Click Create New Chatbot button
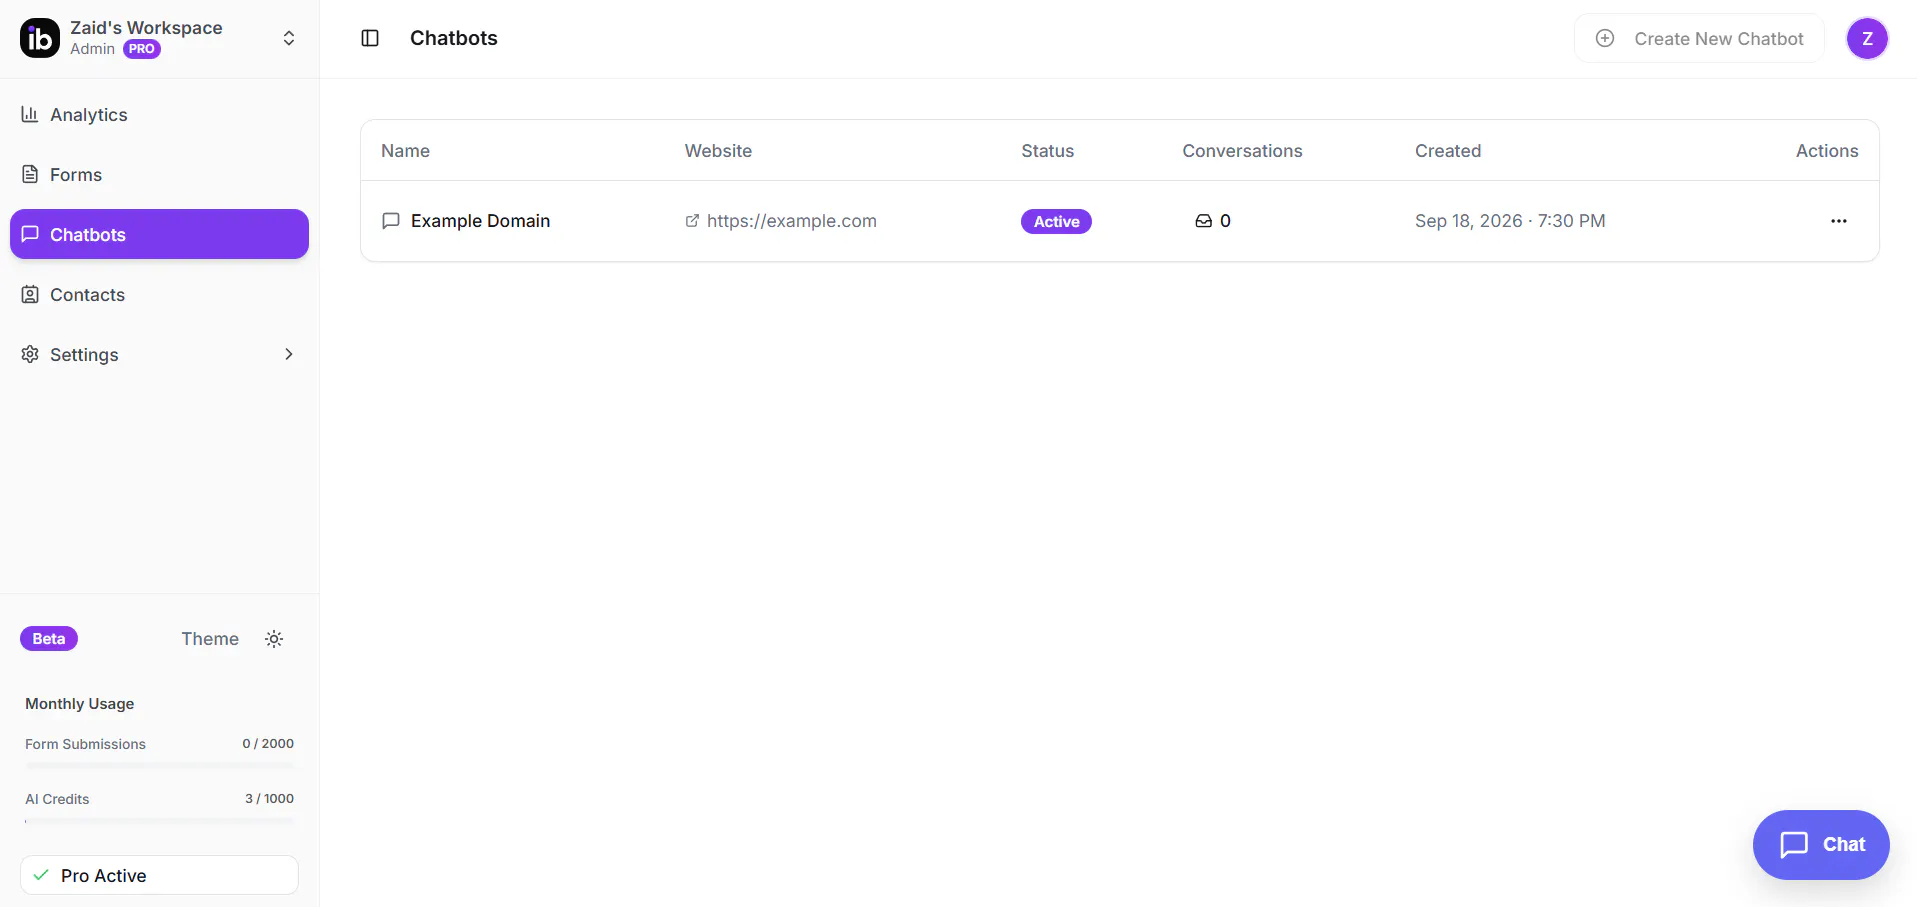 pyautogui.click(x=1699, y=38)
